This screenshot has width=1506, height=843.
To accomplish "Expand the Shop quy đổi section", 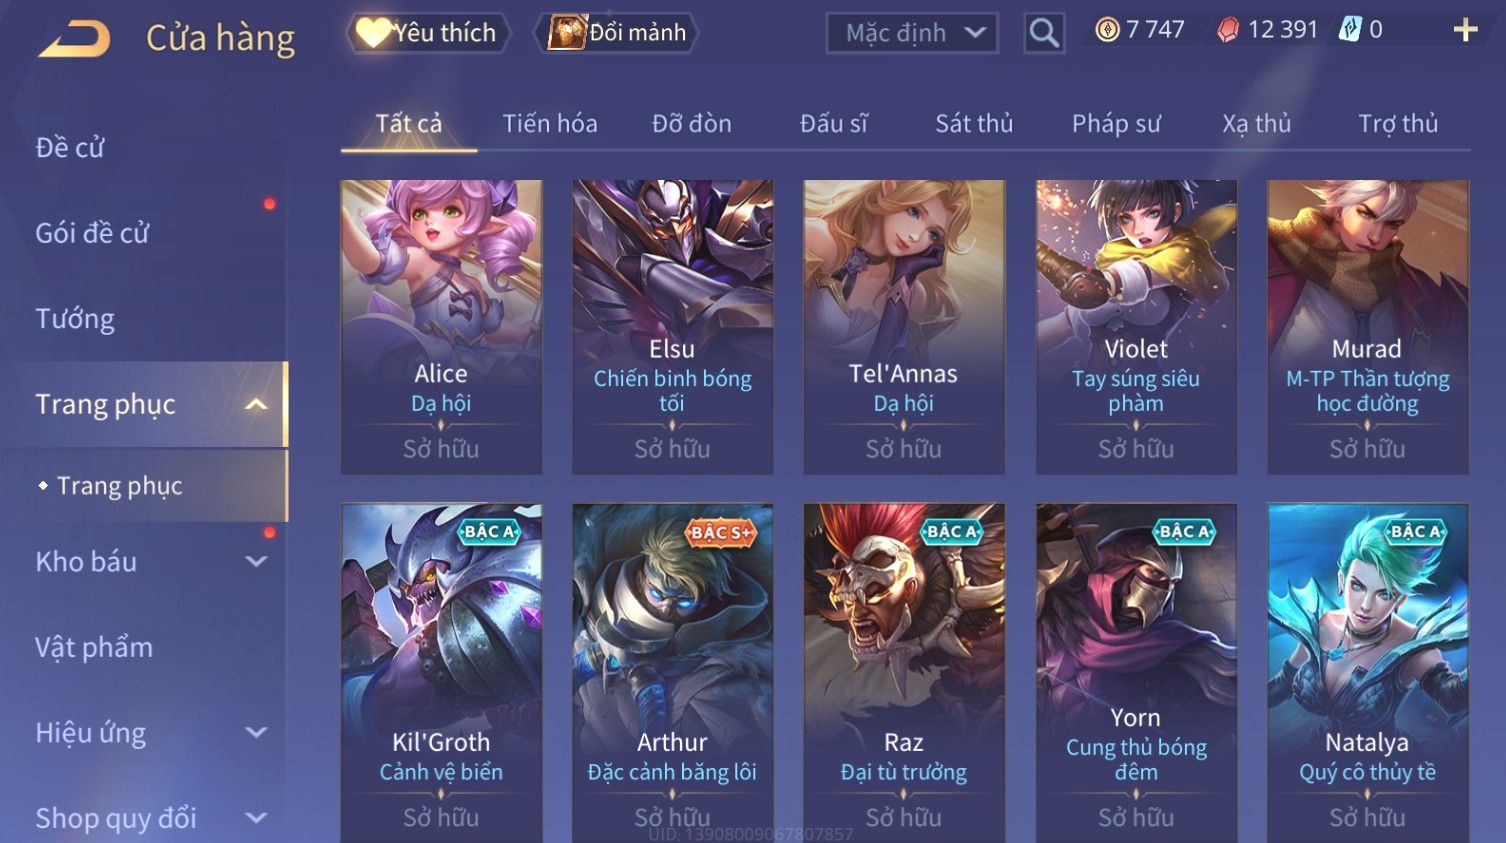I will pyautogui.click(x=256, y=818).
